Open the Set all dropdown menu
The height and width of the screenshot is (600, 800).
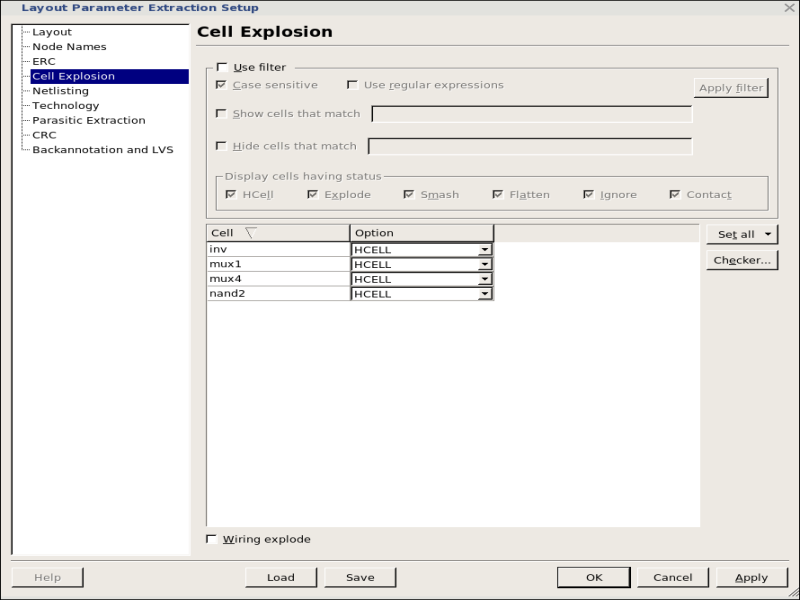pos(741,234)
